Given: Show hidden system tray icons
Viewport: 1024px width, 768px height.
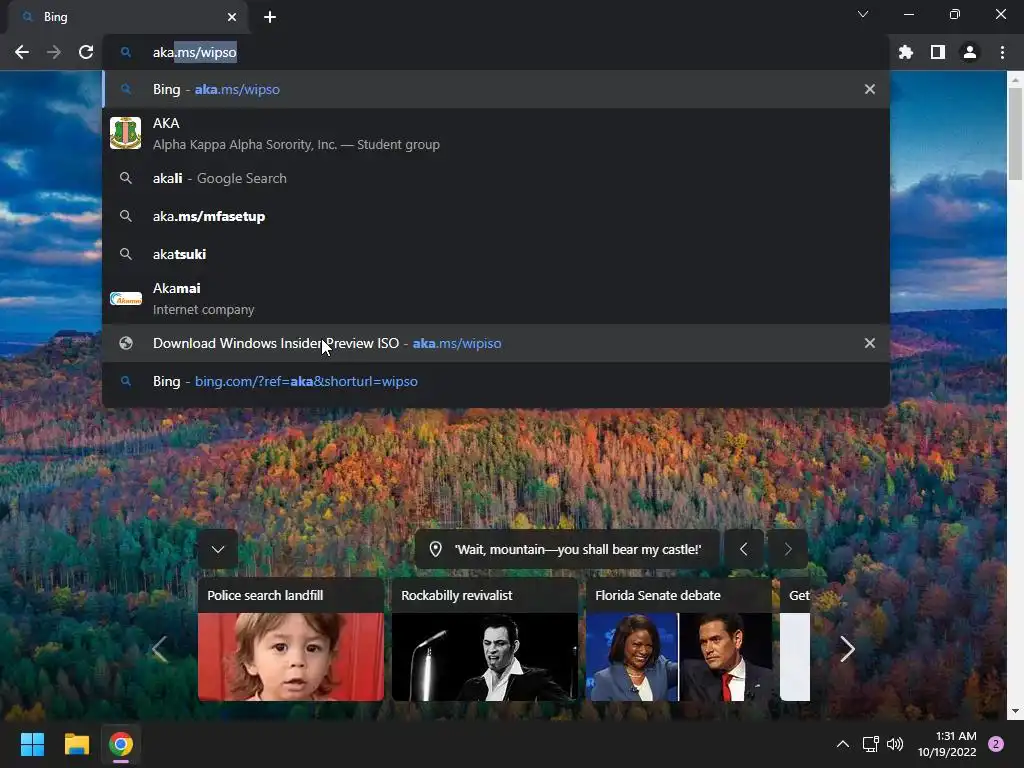Looking at the screenshot, I should click(x=843, y=744).
